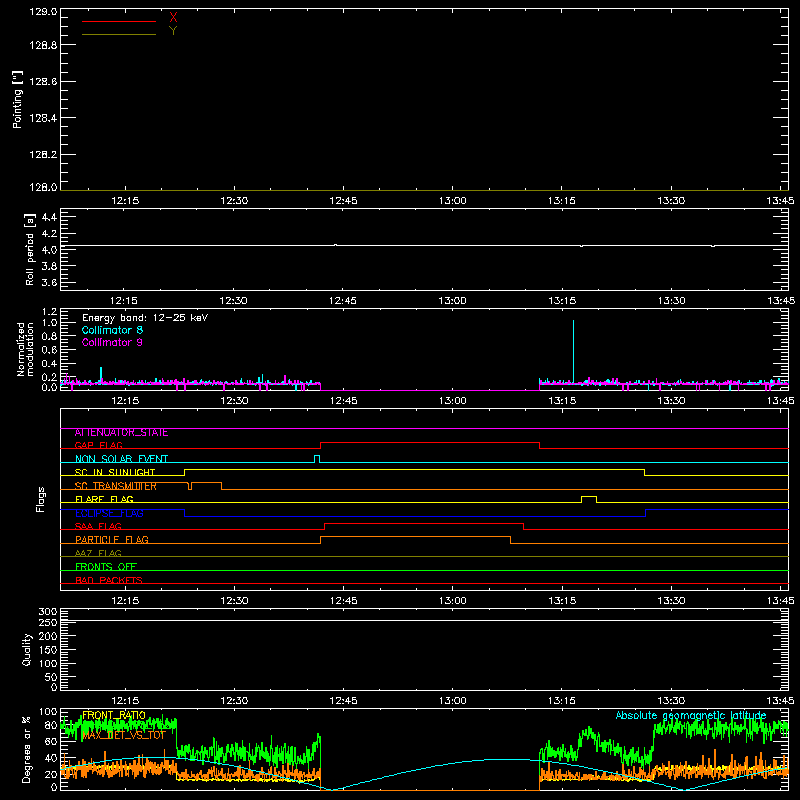Image resolution: width=800 pixels, height=800 pixels.
Task: Click the Normalized modulation axis title
Action: 26,349
